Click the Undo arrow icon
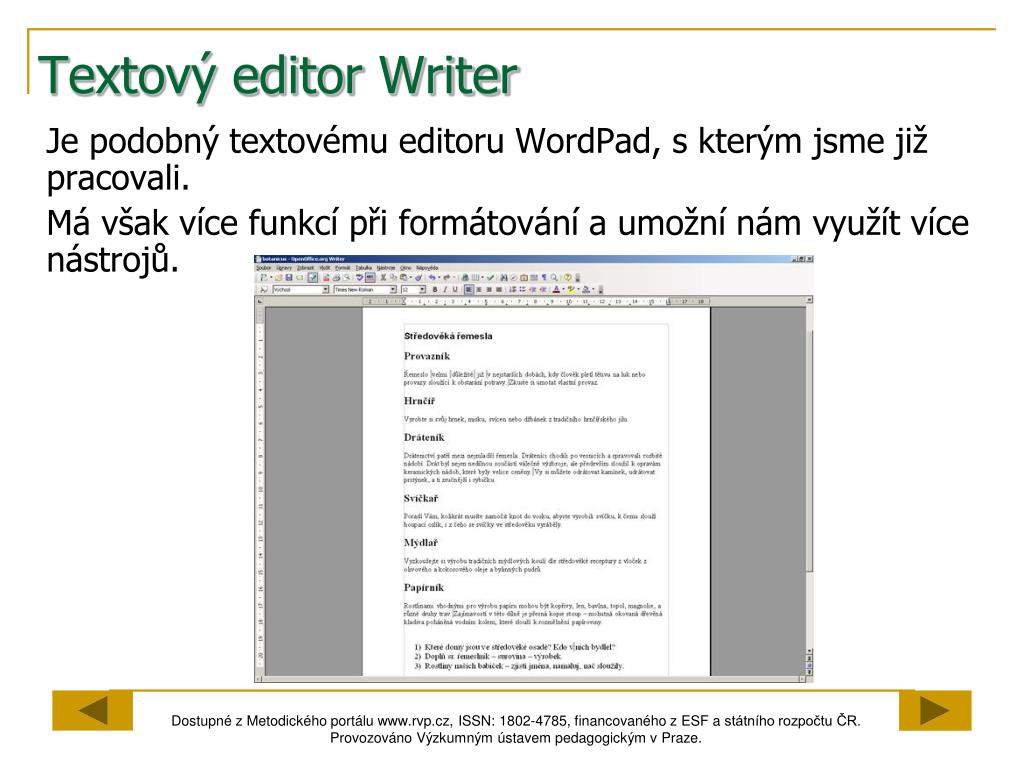 pos(432,277)
